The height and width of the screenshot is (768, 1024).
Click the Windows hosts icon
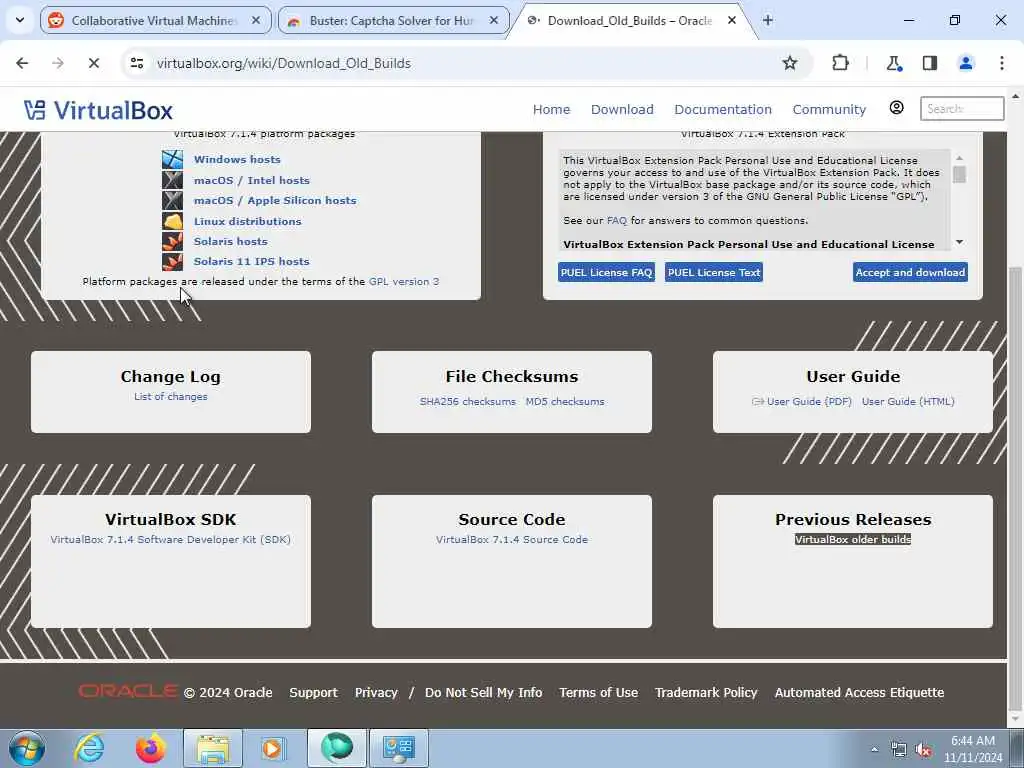[x=172, y=159]
